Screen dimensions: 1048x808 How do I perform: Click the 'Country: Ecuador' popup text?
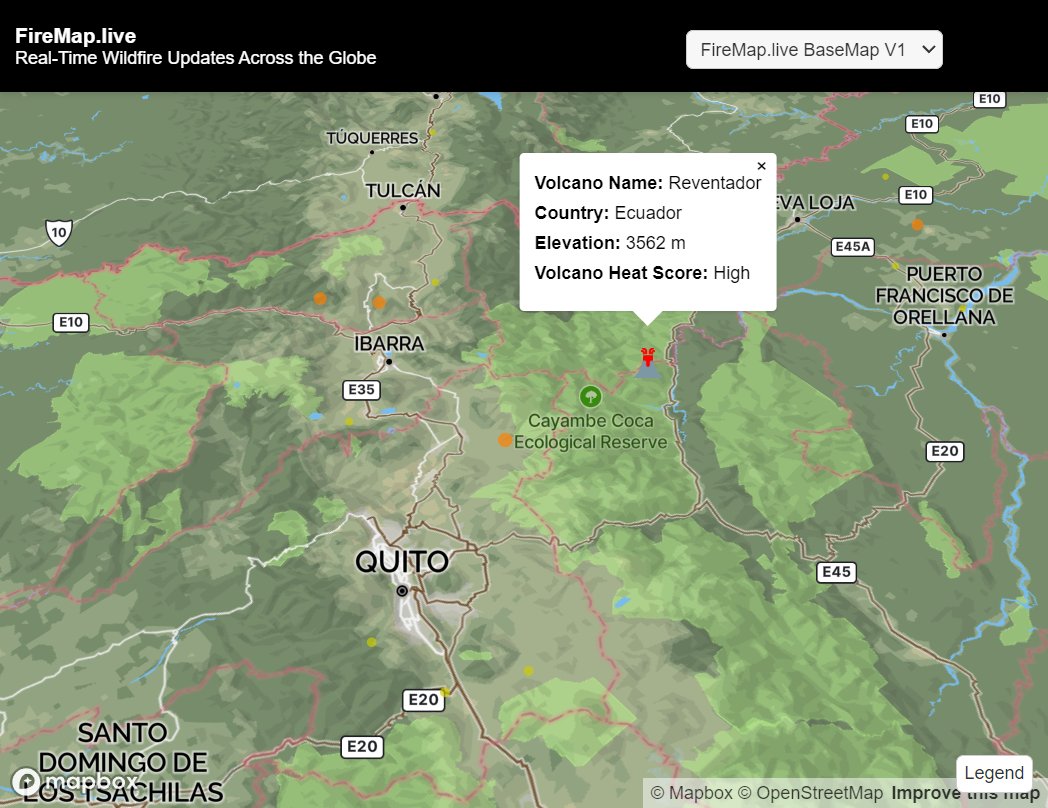click(x=608, y=213)
